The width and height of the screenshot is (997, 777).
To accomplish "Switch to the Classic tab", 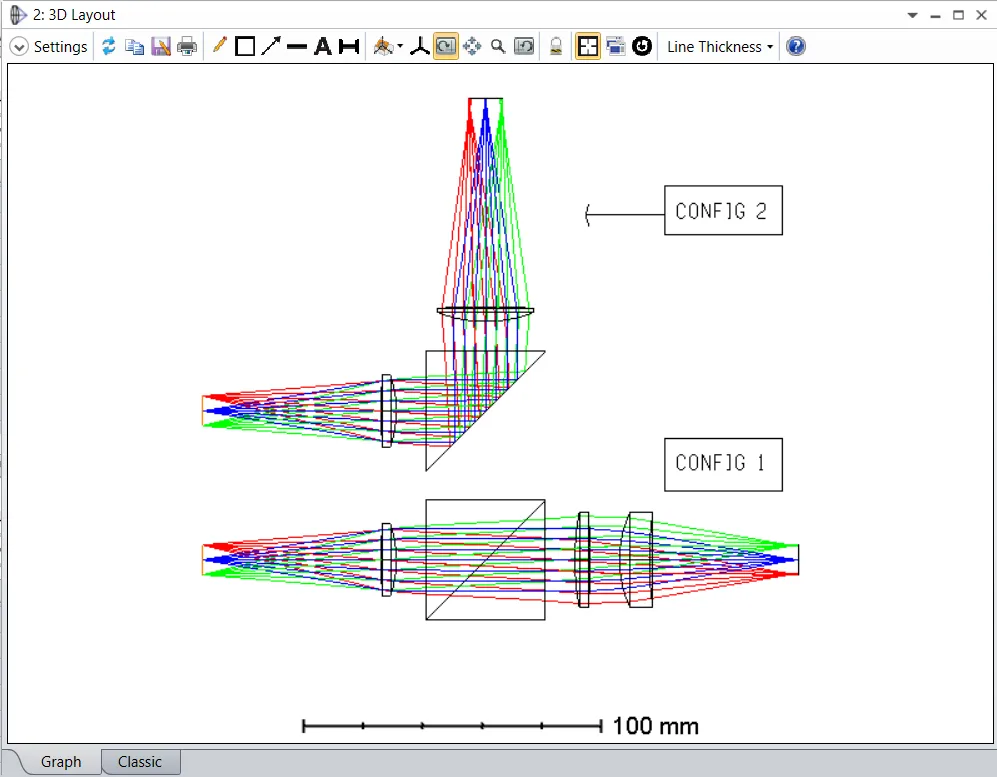I will coord(140,762).
